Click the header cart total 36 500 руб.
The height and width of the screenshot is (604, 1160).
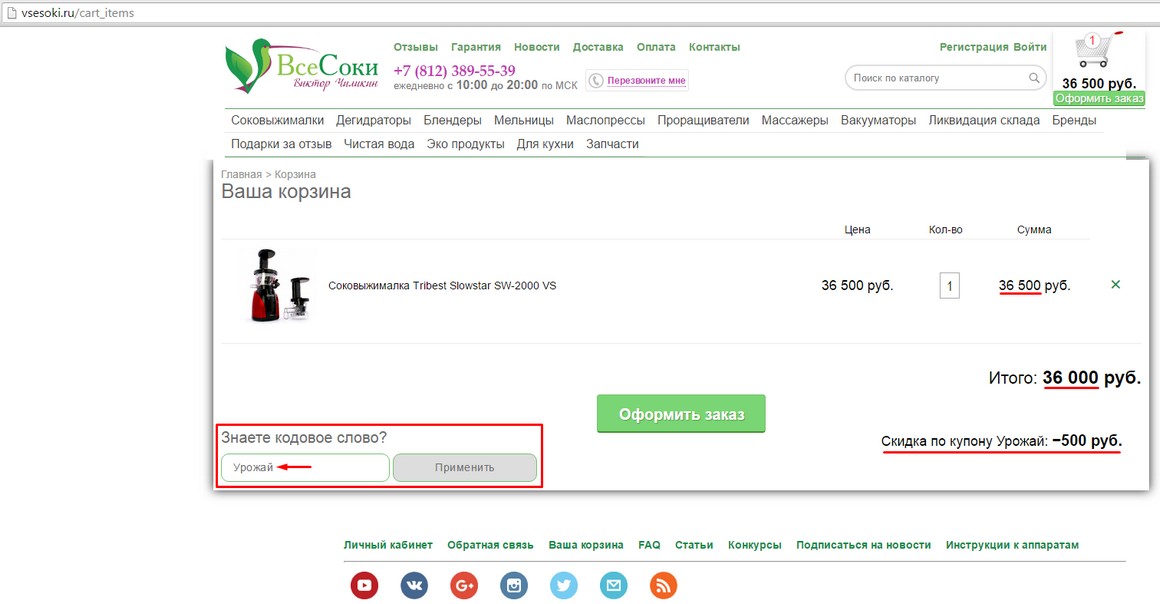point(1099,83)
